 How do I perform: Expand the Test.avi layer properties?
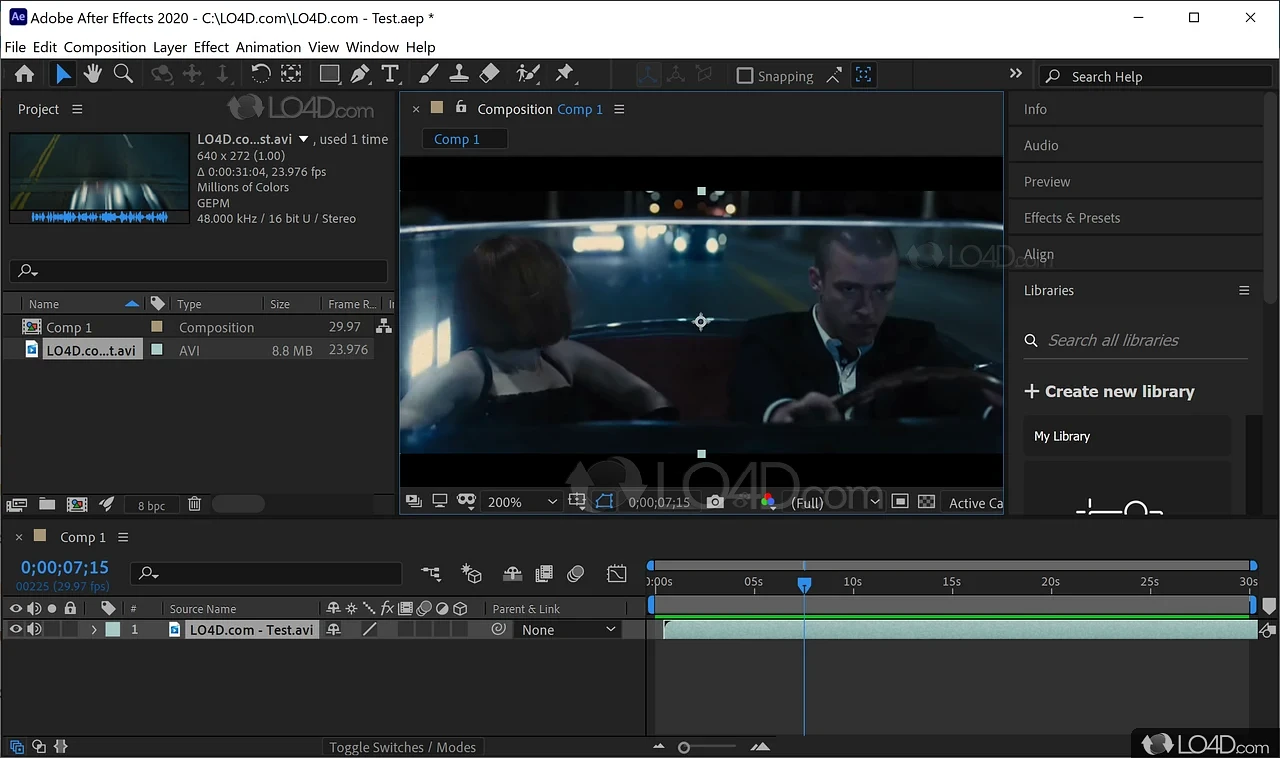click(x=93, y=629)
